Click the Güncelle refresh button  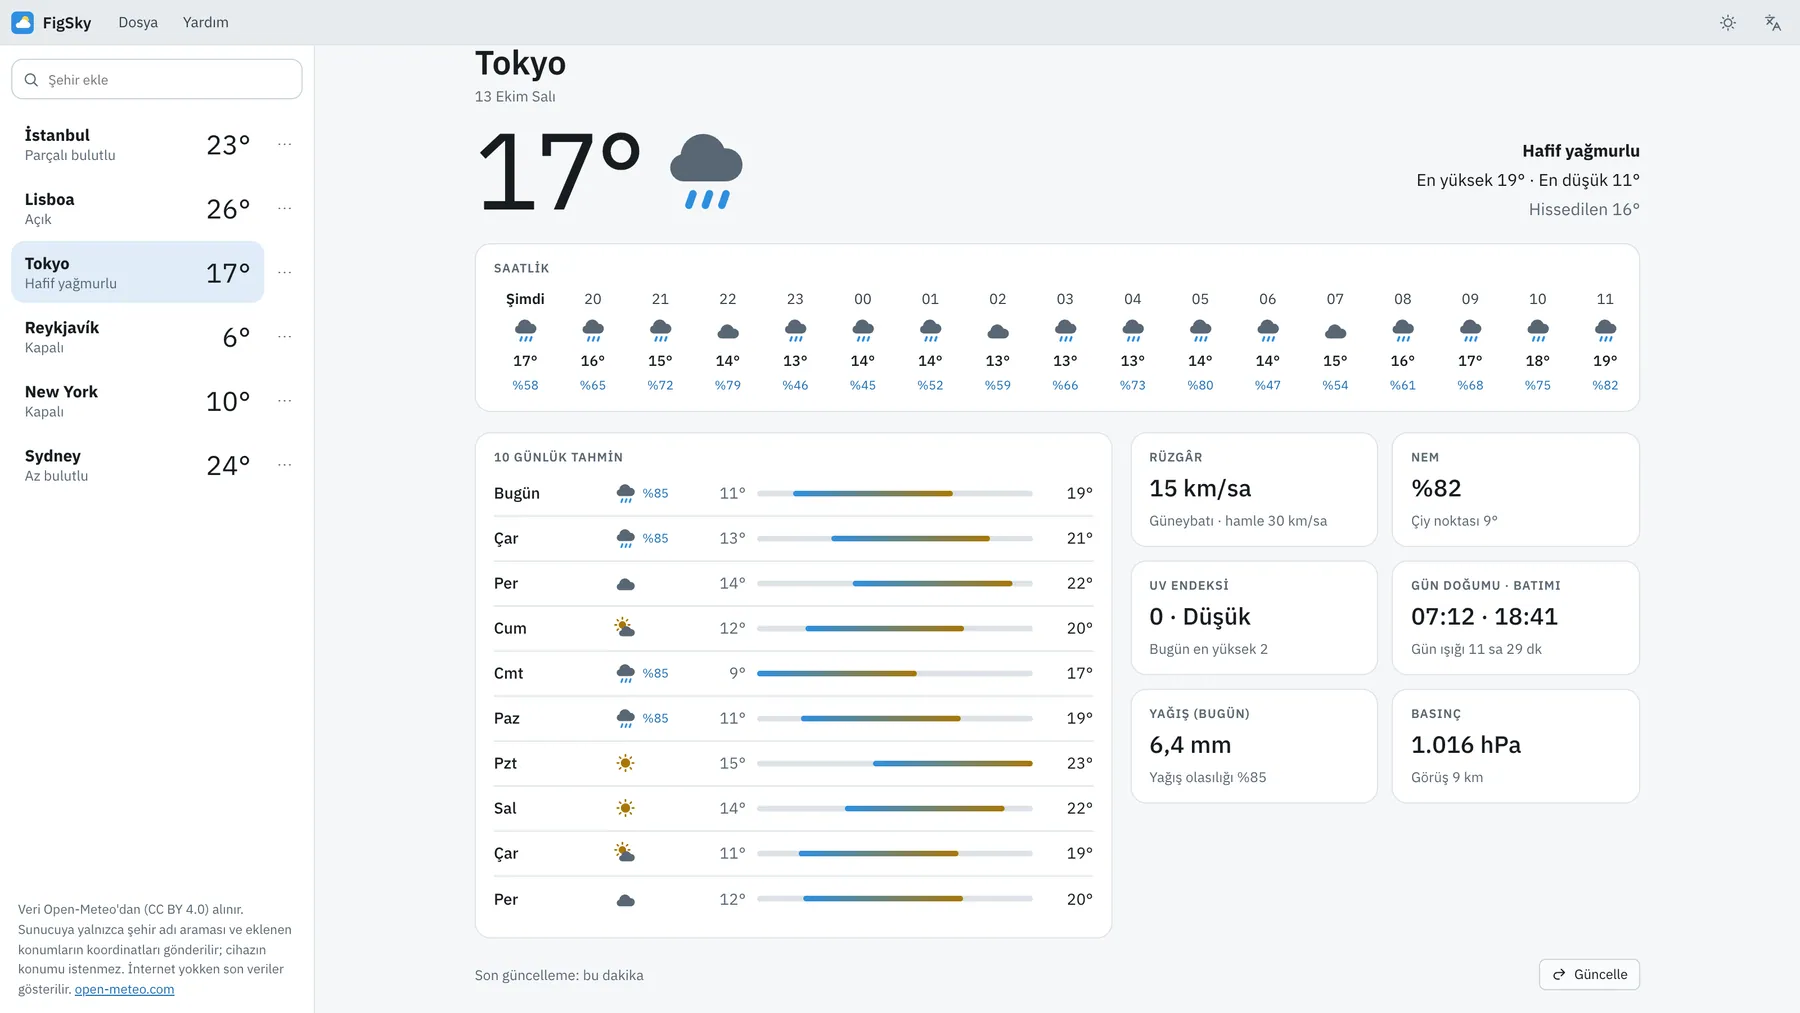point(1589,974)
